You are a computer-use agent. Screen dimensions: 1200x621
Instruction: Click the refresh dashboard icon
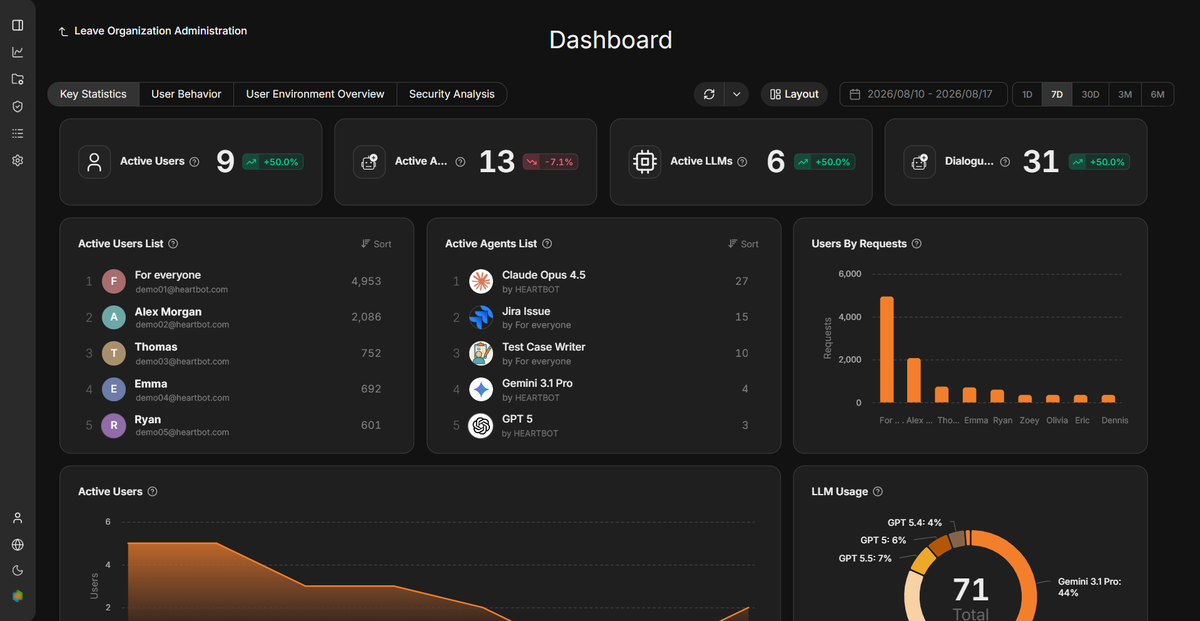[x=709, y=94]
